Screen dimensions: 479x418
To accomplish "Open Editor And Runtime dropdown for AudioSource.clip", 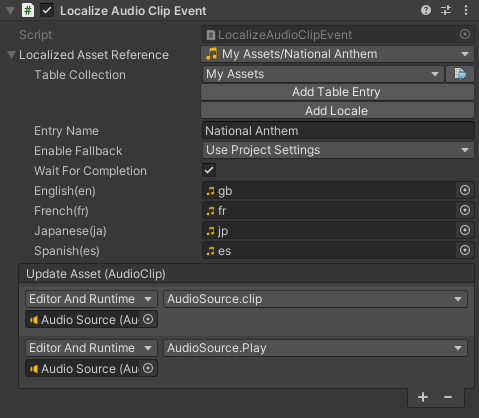I will coord(91,299).
